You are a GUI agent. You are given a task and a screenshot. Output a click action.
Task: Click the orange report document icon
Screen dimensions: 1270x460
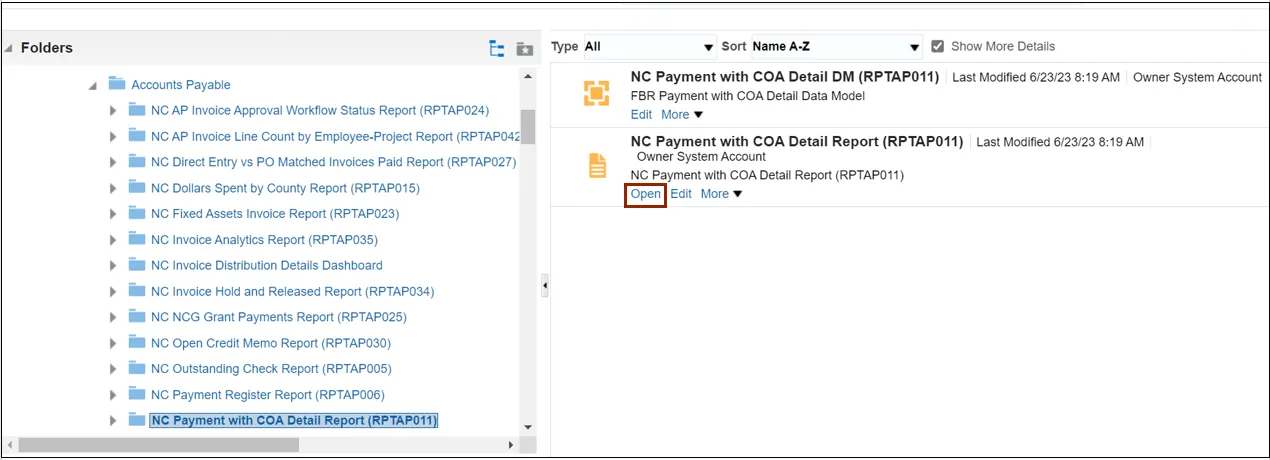(x=596, y=166)
